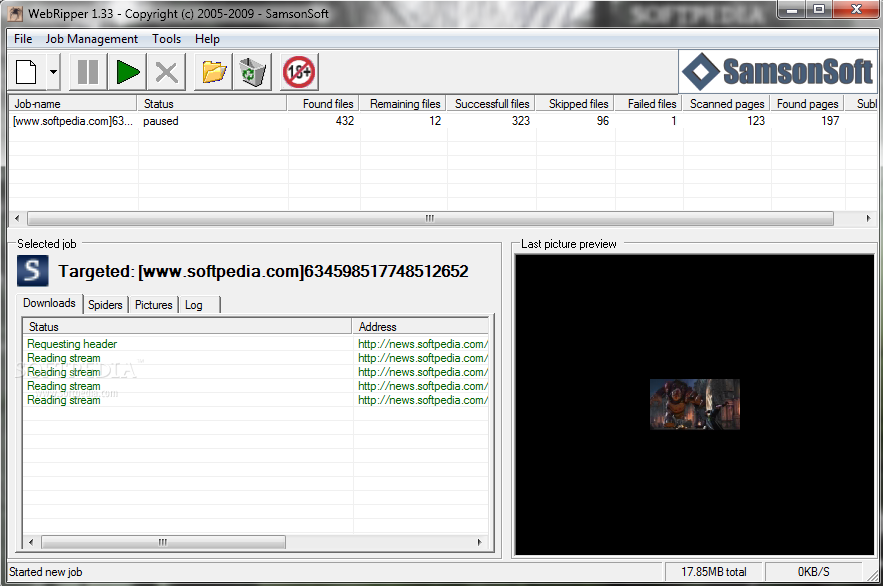Open the Tools menu
Image resolution: width=883 pixels, height=586 pixels.
167,39
